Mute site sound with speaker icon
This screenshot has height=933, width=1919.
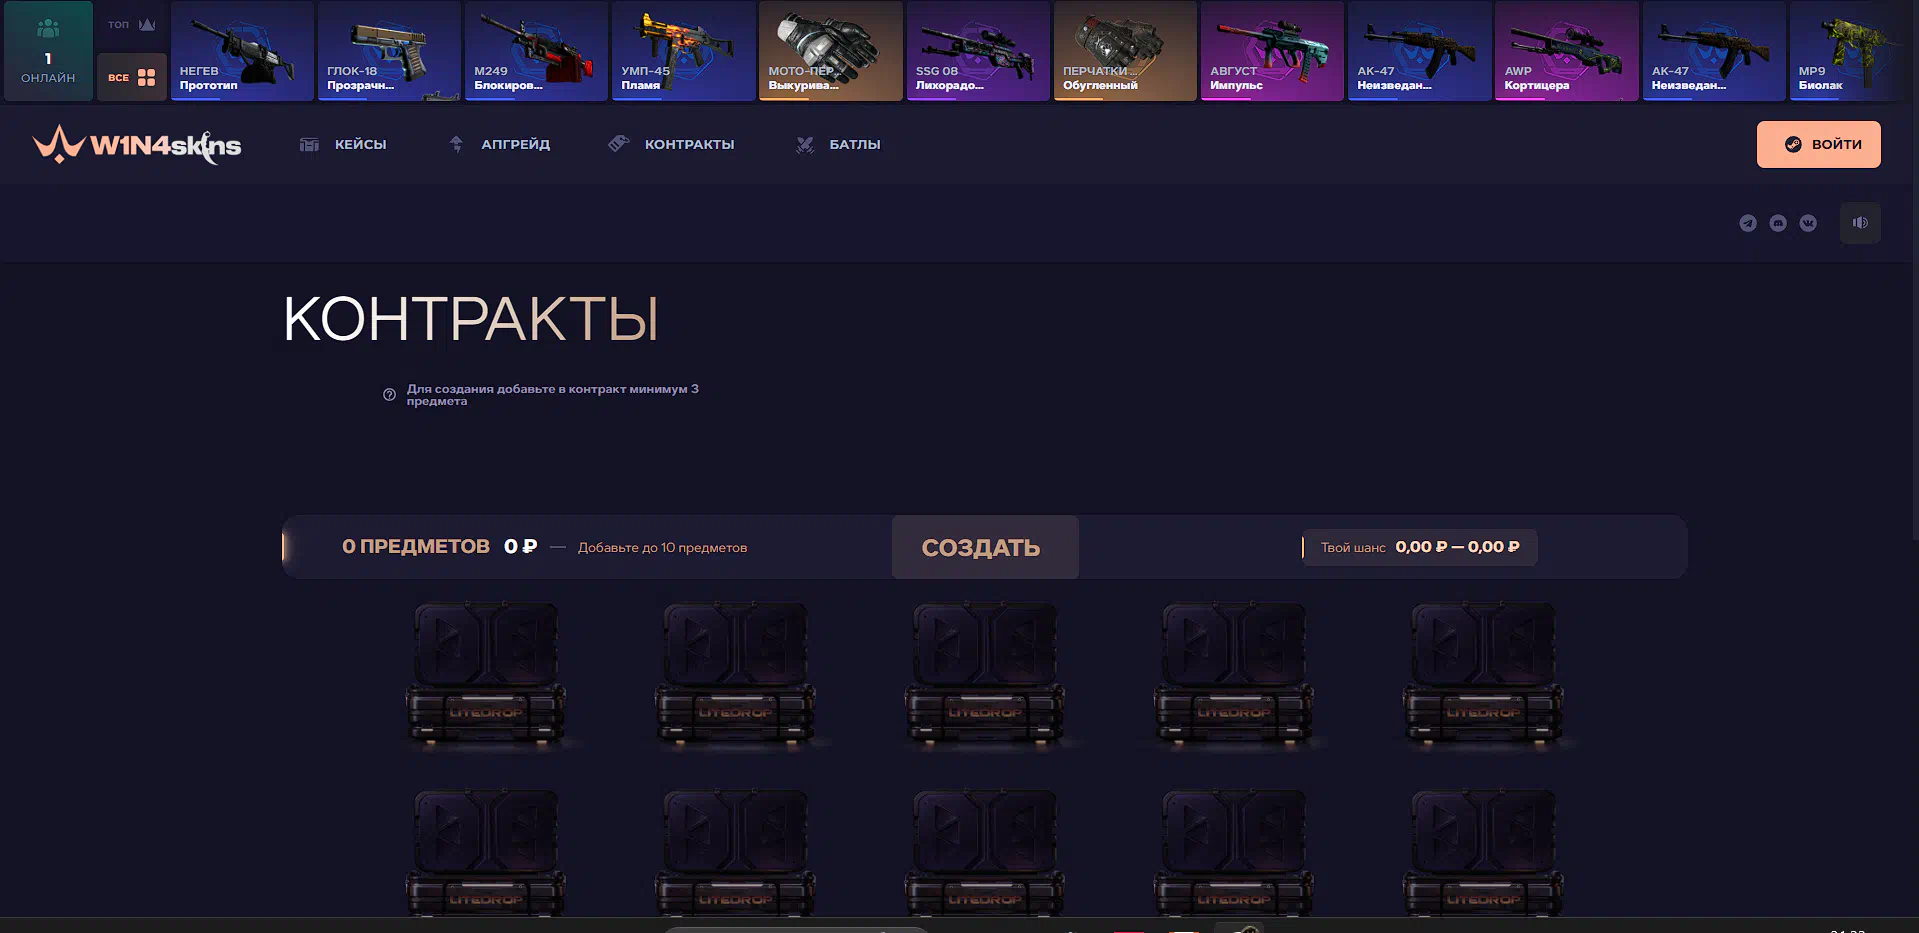(x=1860, y=223)
